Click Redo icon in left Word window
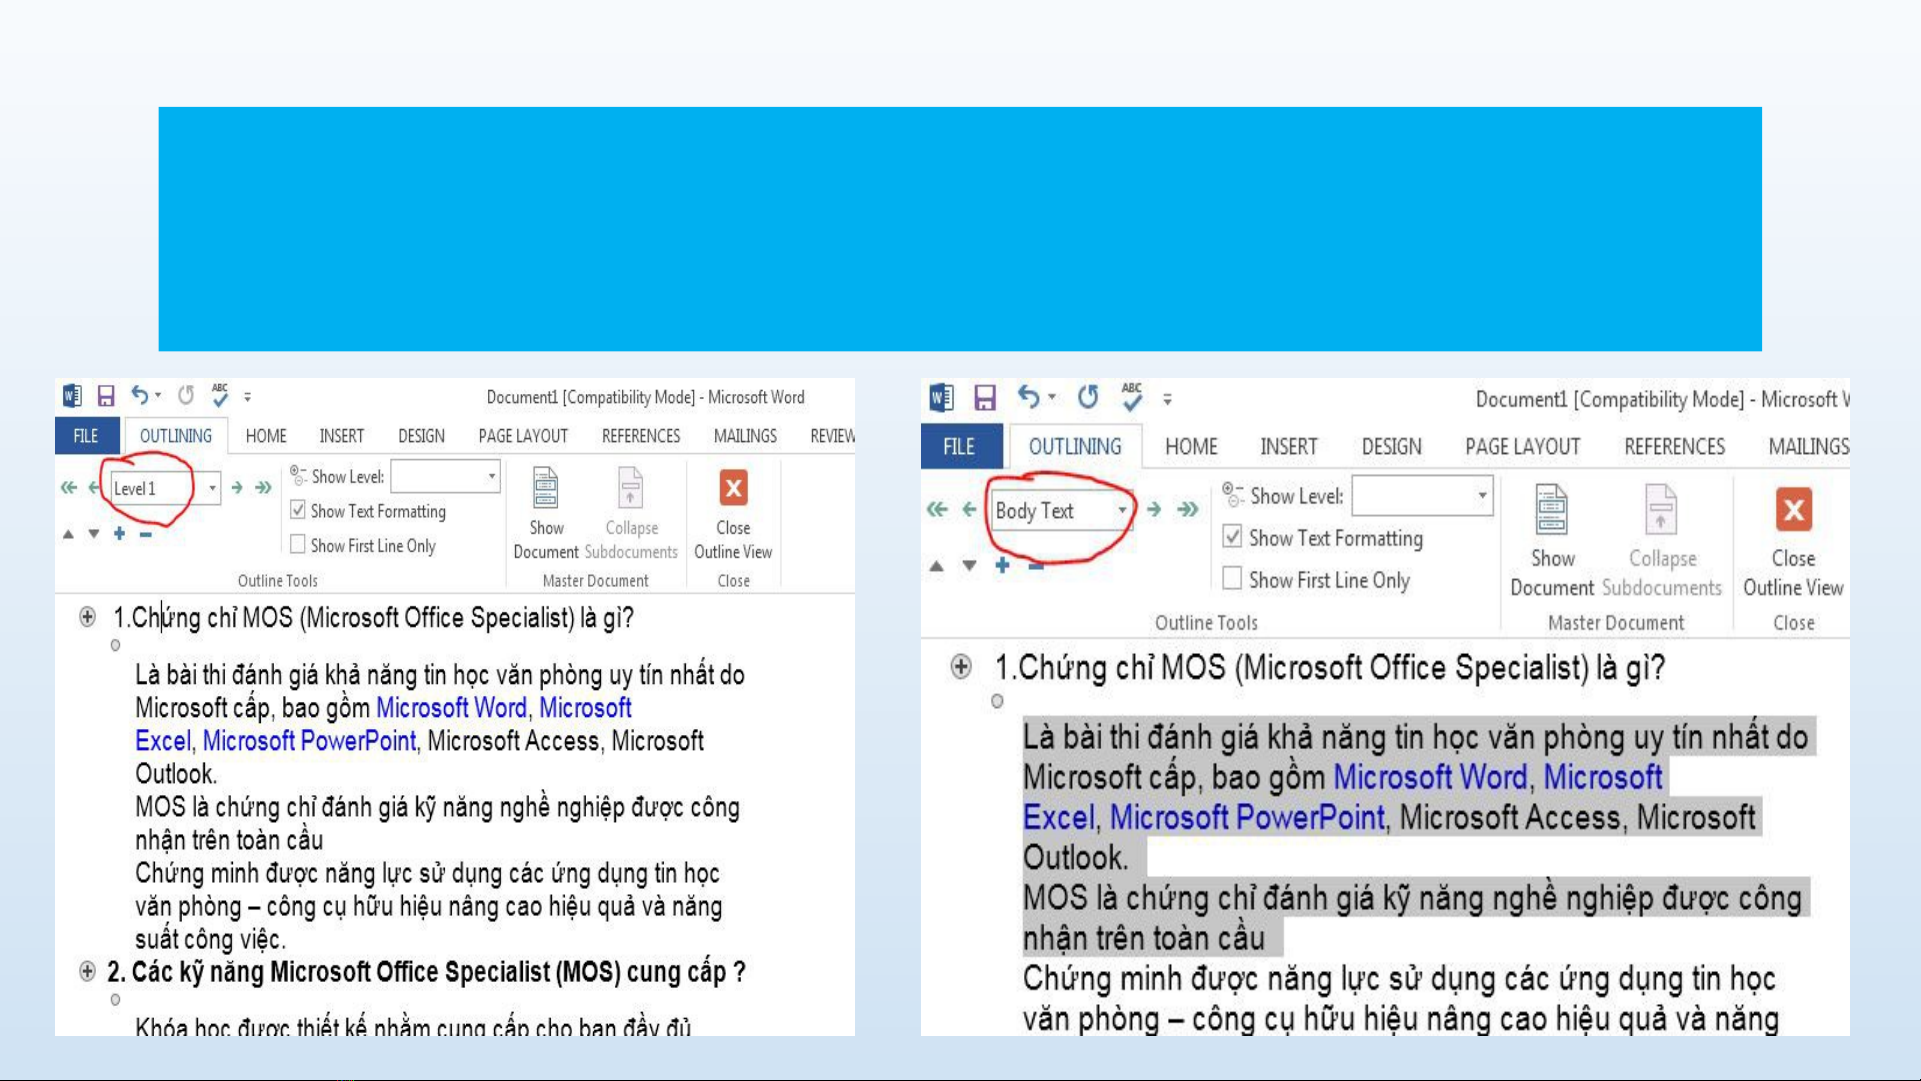The height and width of the screenshot is (1081, 1921). [x=186, y=396]
